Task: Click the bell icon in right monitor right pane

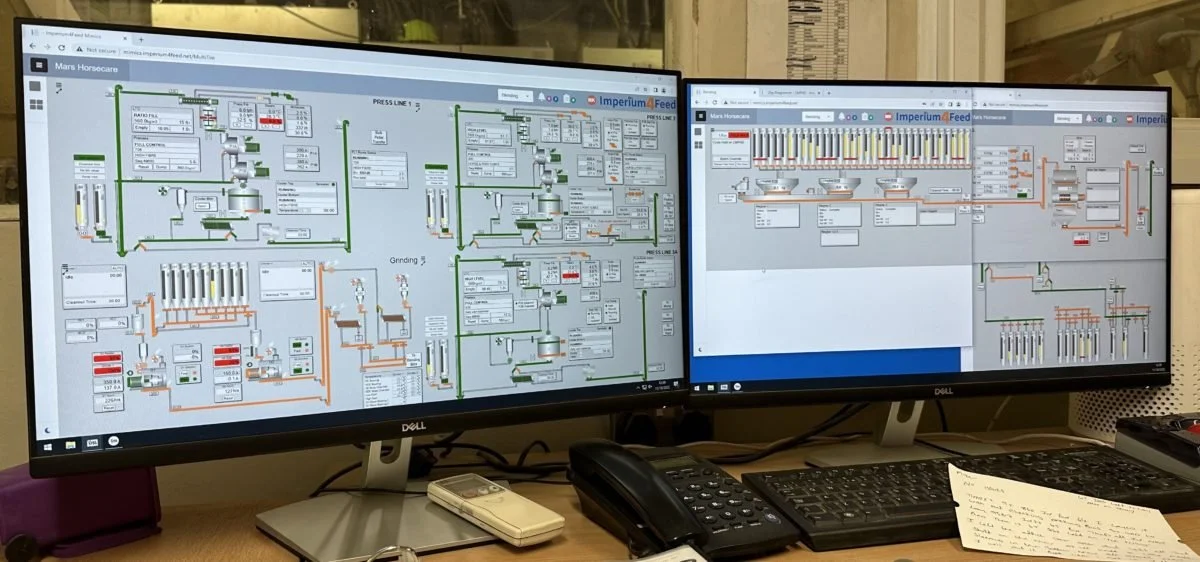Action: pos(1089,119)
